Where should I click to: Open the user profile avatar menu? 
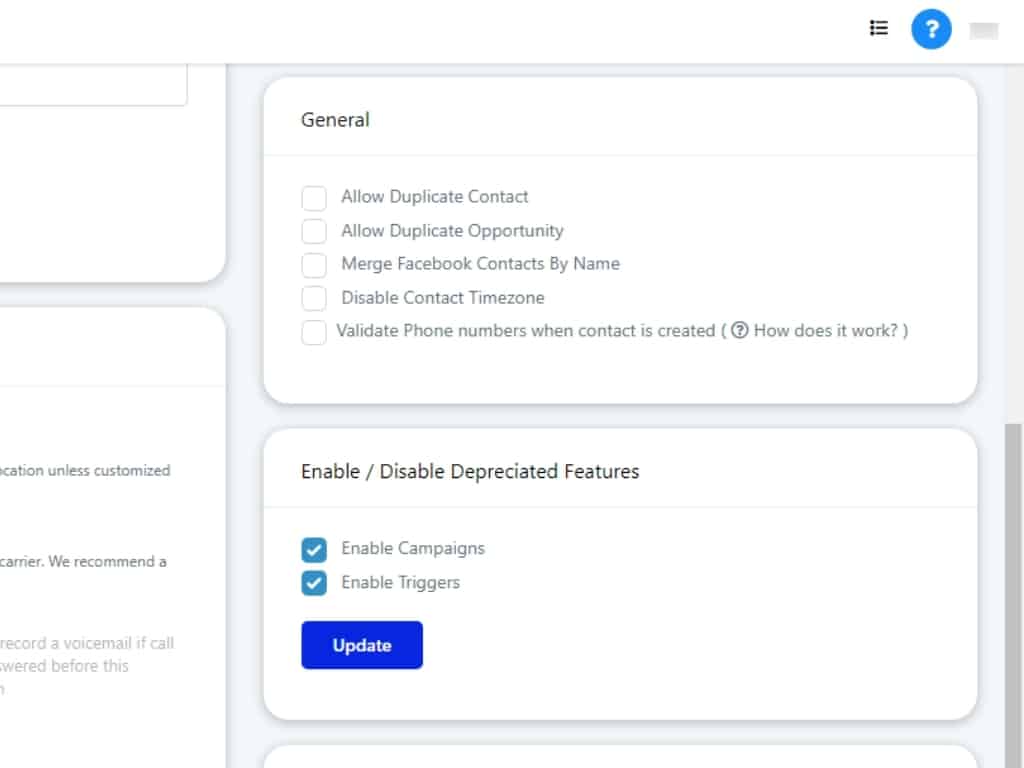(984, 31)
